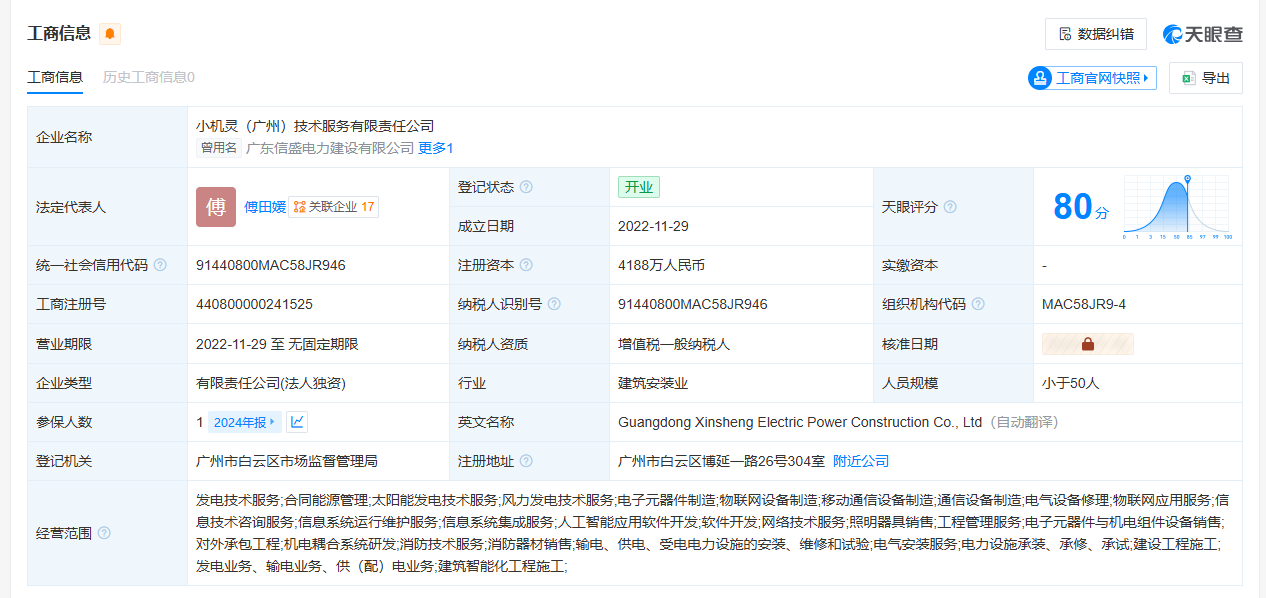This screenshot has width=1266, height=598.
Task: Click company name 小机灵（广州）技术服务有限责任公司
Action: coord(315,126)
